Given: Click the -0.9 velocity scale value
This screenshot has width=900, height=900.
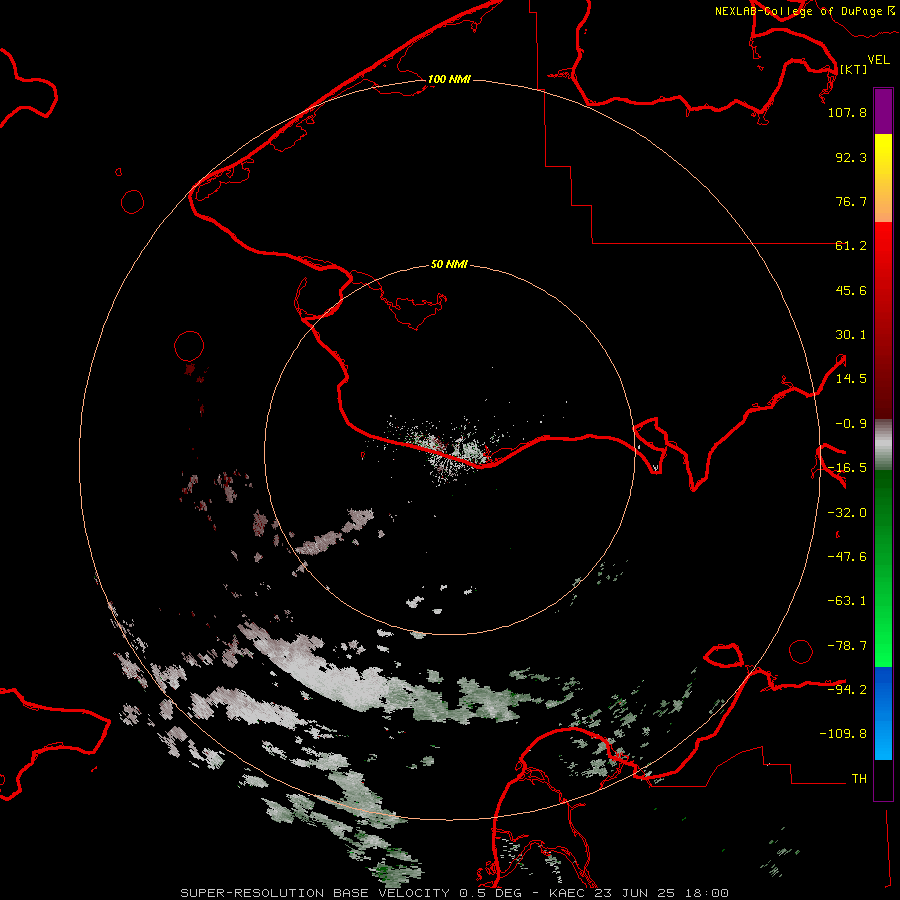Looking at the screenshot, I should (851, 424).
